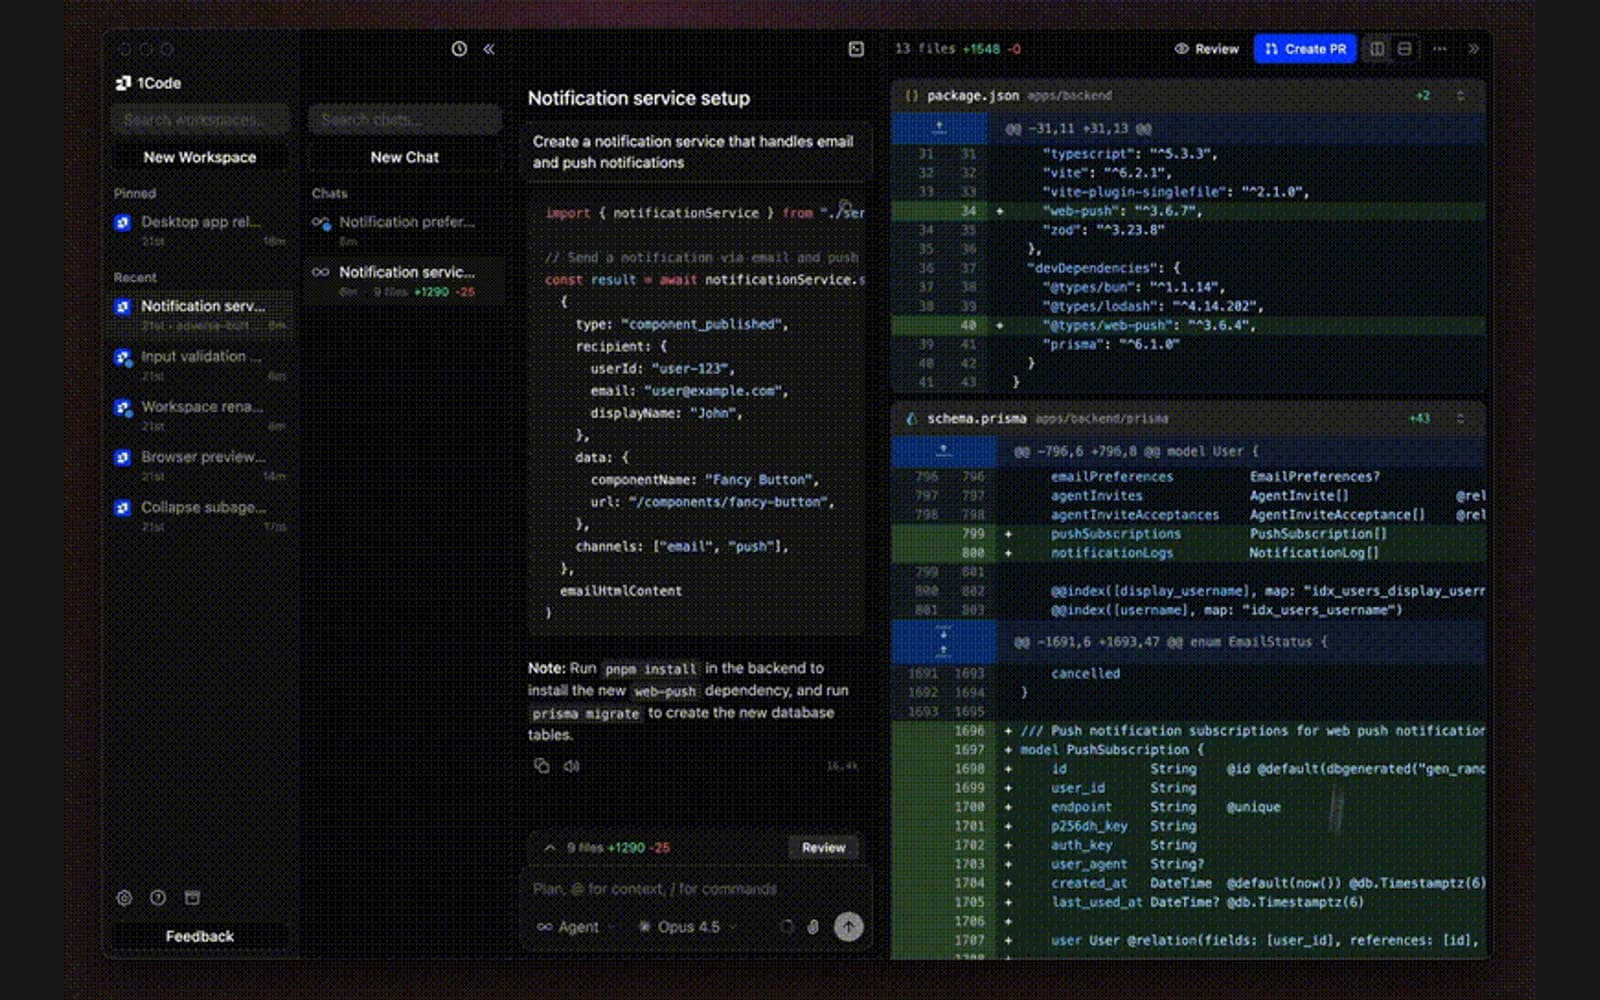The image size is (1600, 1000).
Task: Expand hidden lines at enum EmailStatus hunk
Action: [x=942, y=641]
